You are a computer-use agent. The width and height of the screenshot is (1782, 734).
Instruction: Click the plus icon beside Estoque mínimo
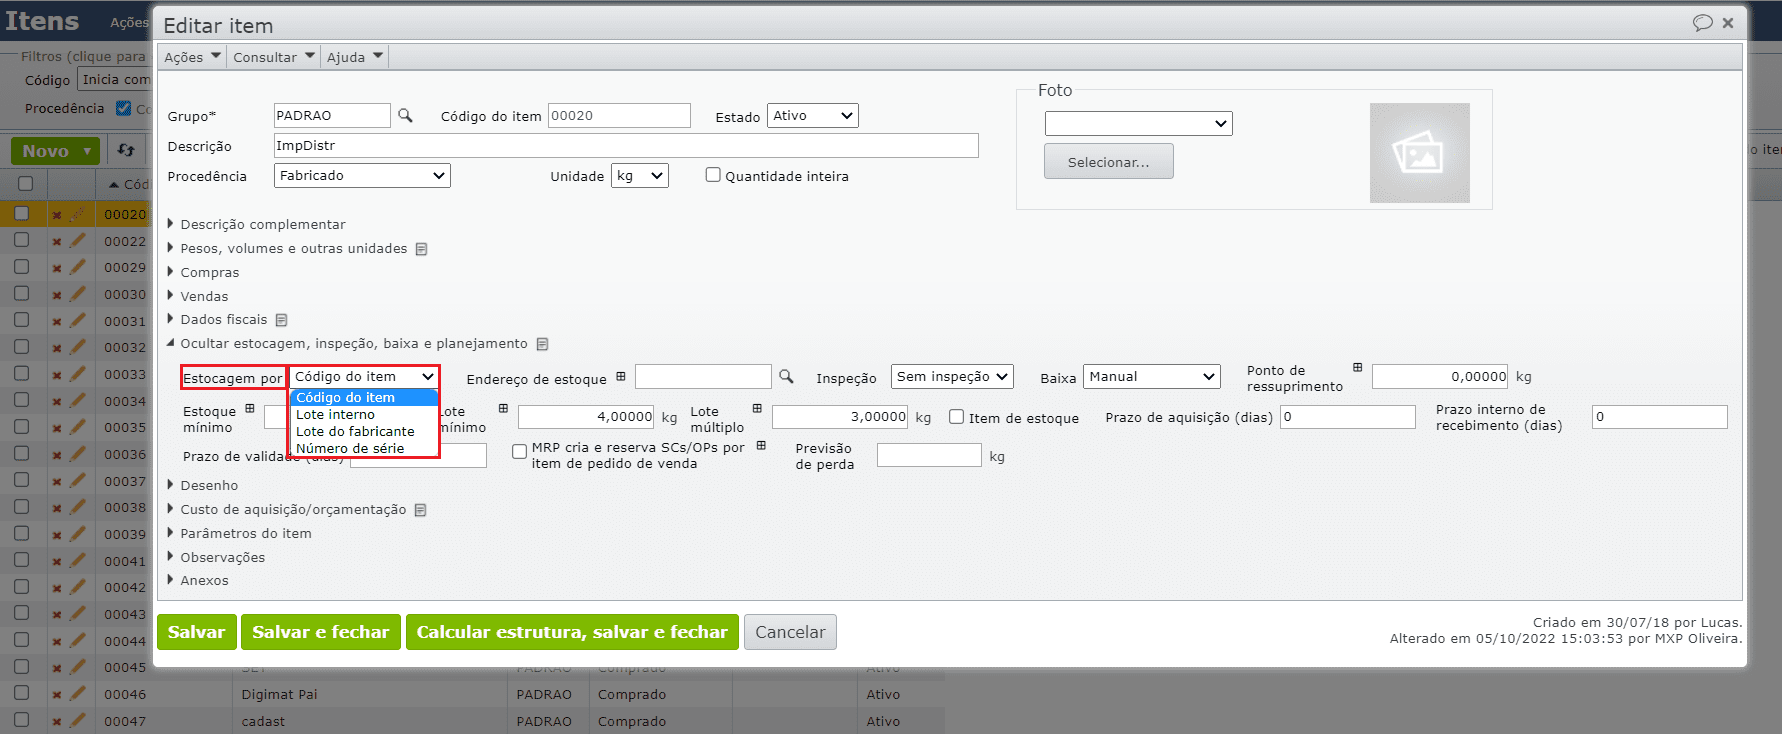point(250,408)
